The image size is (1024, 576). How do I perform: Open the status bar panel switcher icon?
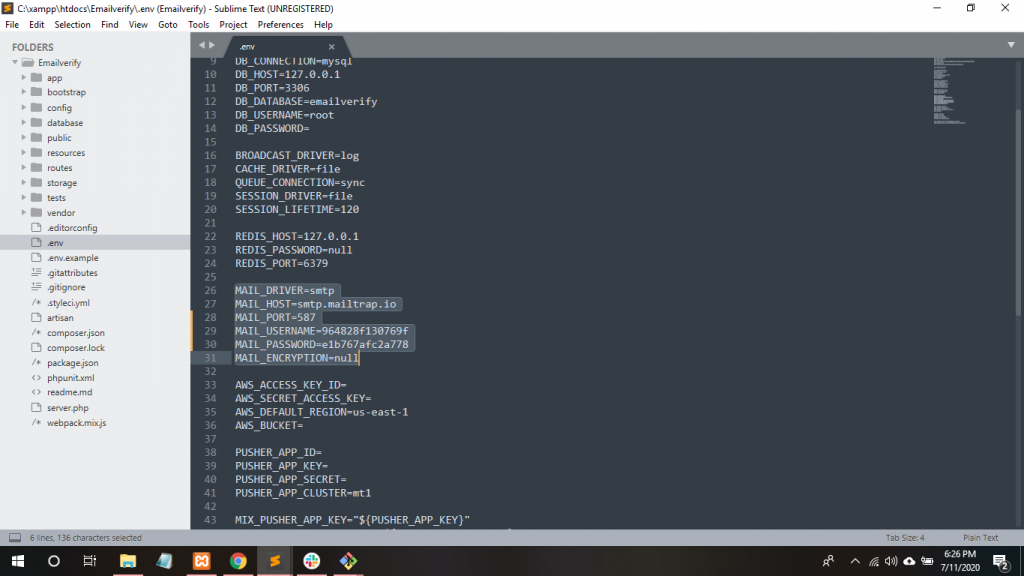(x=14, y=537)
